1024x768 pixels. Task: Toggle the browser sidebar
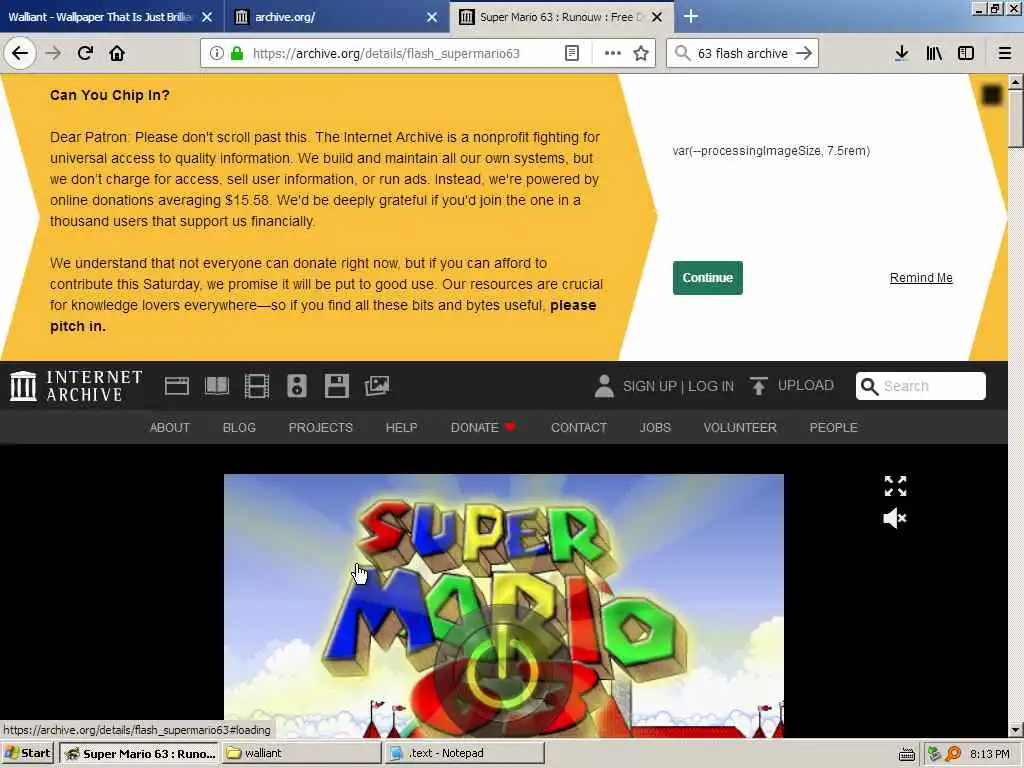pyautogui.click(x=966, y=54)
